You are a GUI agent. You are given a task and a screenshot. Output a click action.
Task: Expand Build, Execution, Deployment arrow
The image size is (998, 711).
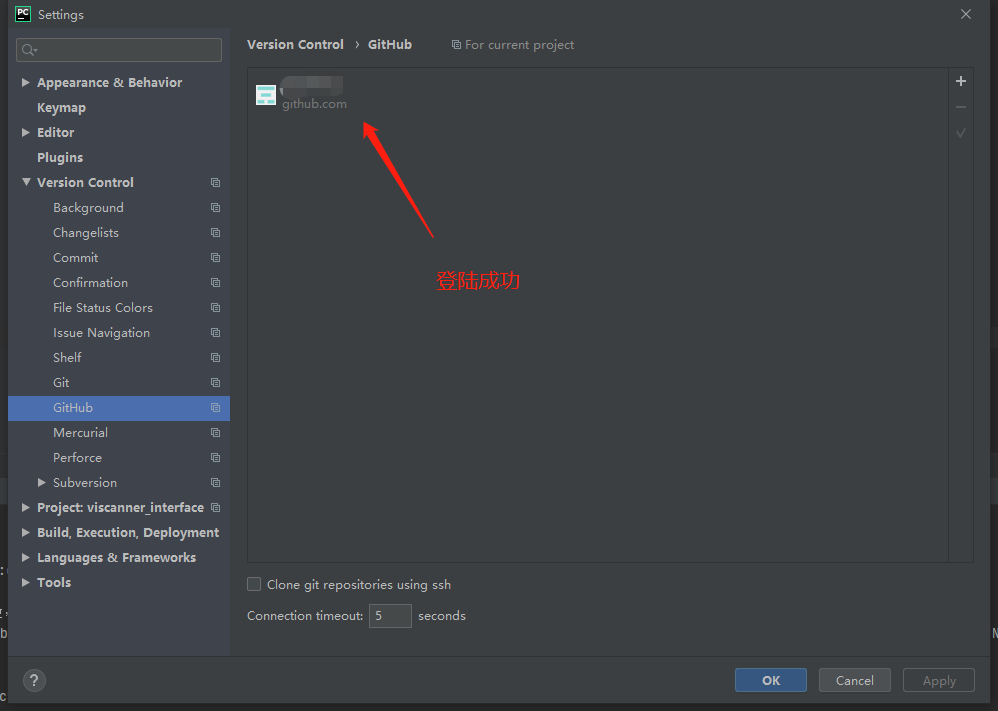[25, 532]
